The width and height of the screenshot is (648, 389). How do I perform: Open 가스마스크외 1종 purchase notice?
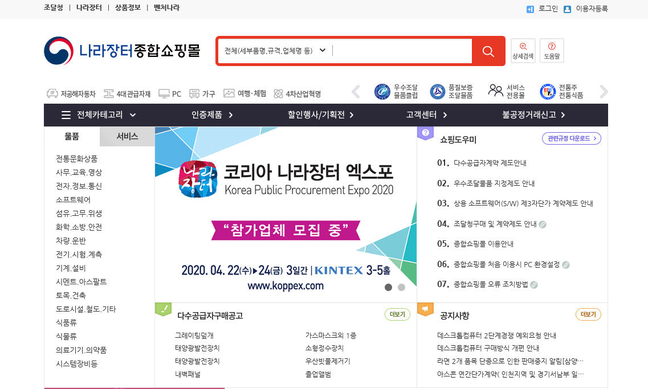click(x=331, y=336)
